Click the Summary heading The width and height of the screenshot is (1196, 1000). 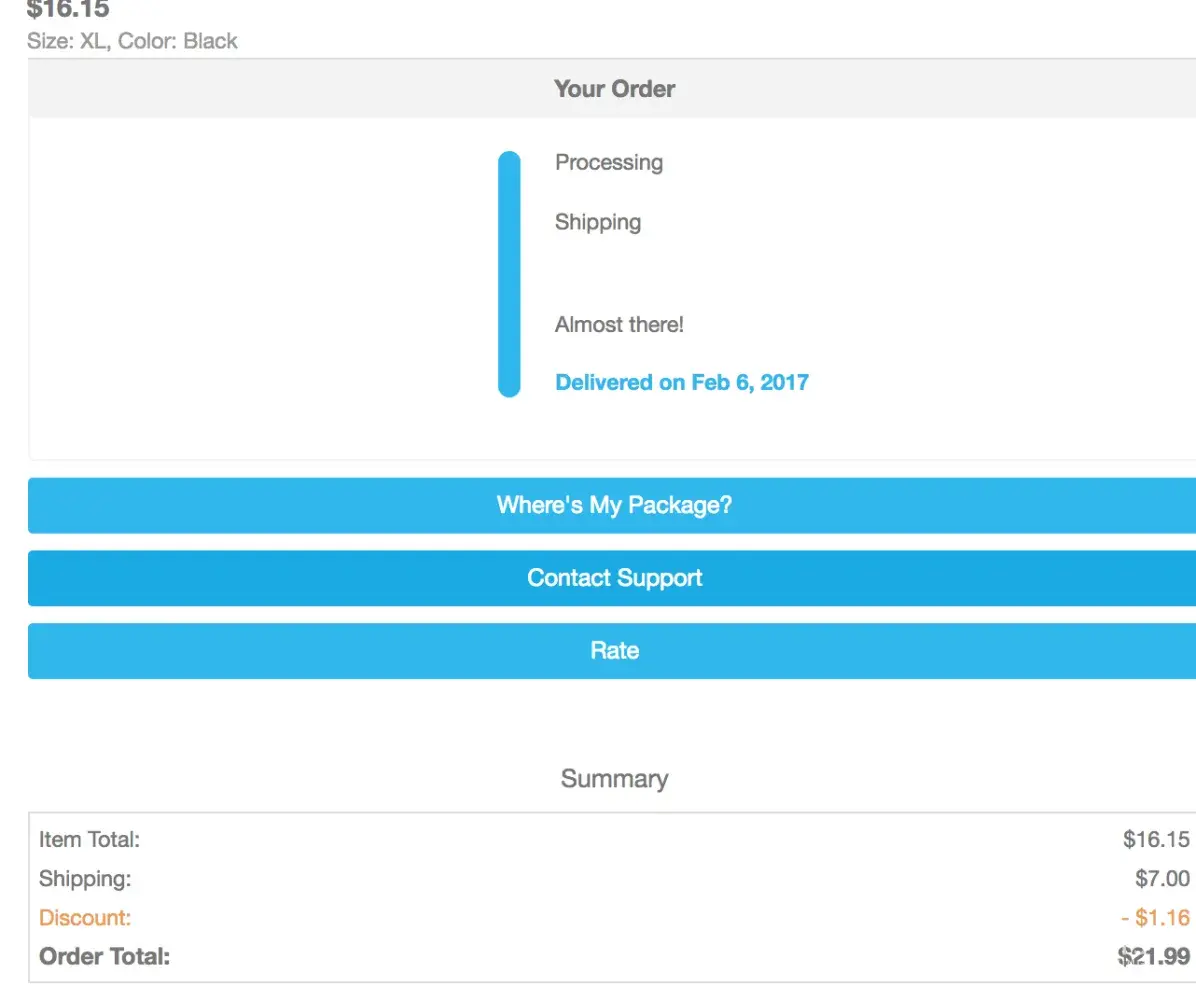click(x=614, y=779)
